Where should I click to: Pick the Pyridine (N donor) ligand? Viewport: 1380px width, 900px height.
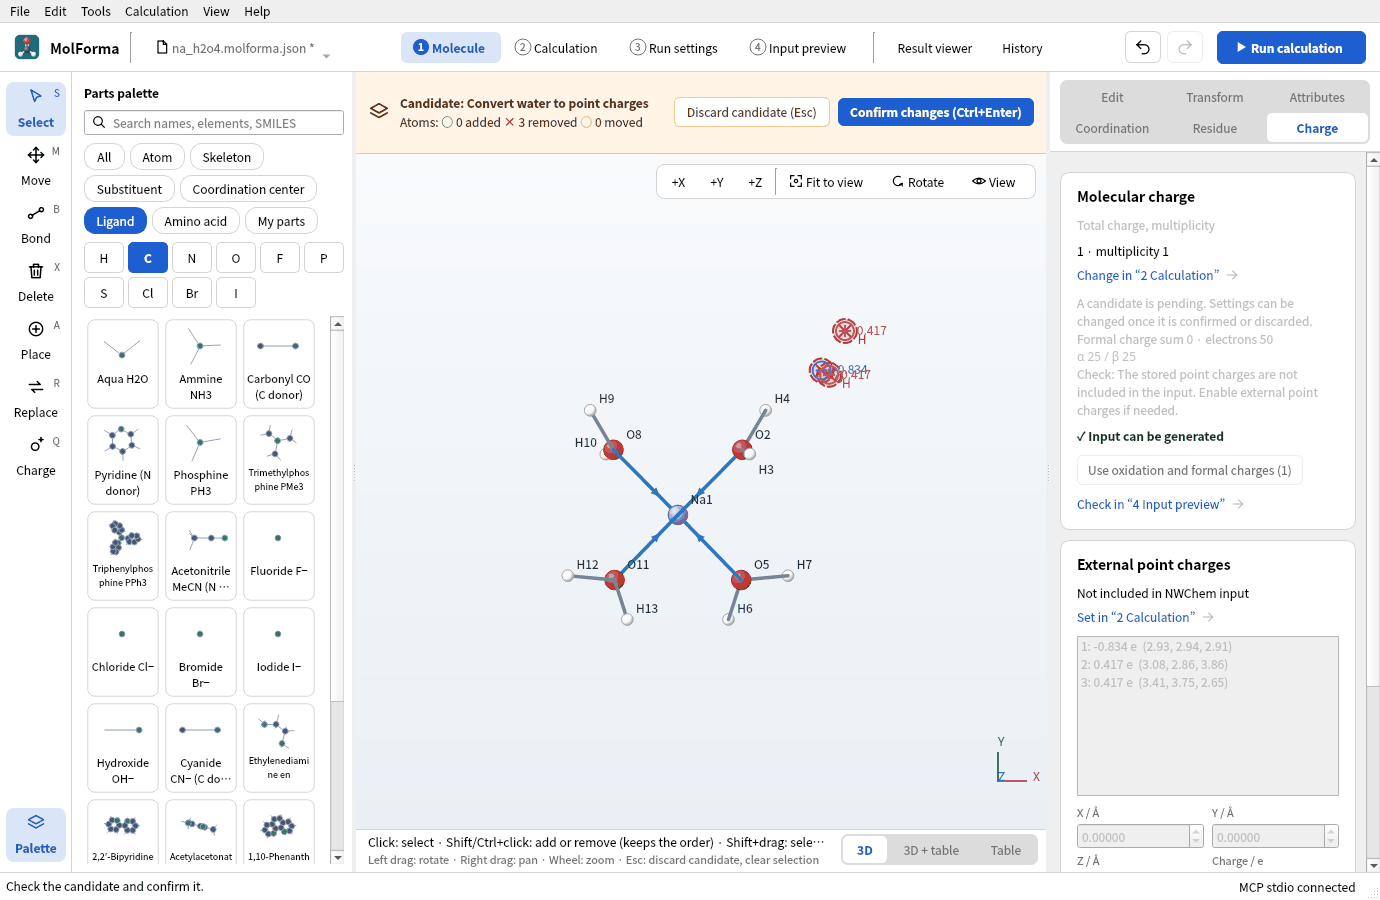(x=123, y=460)
